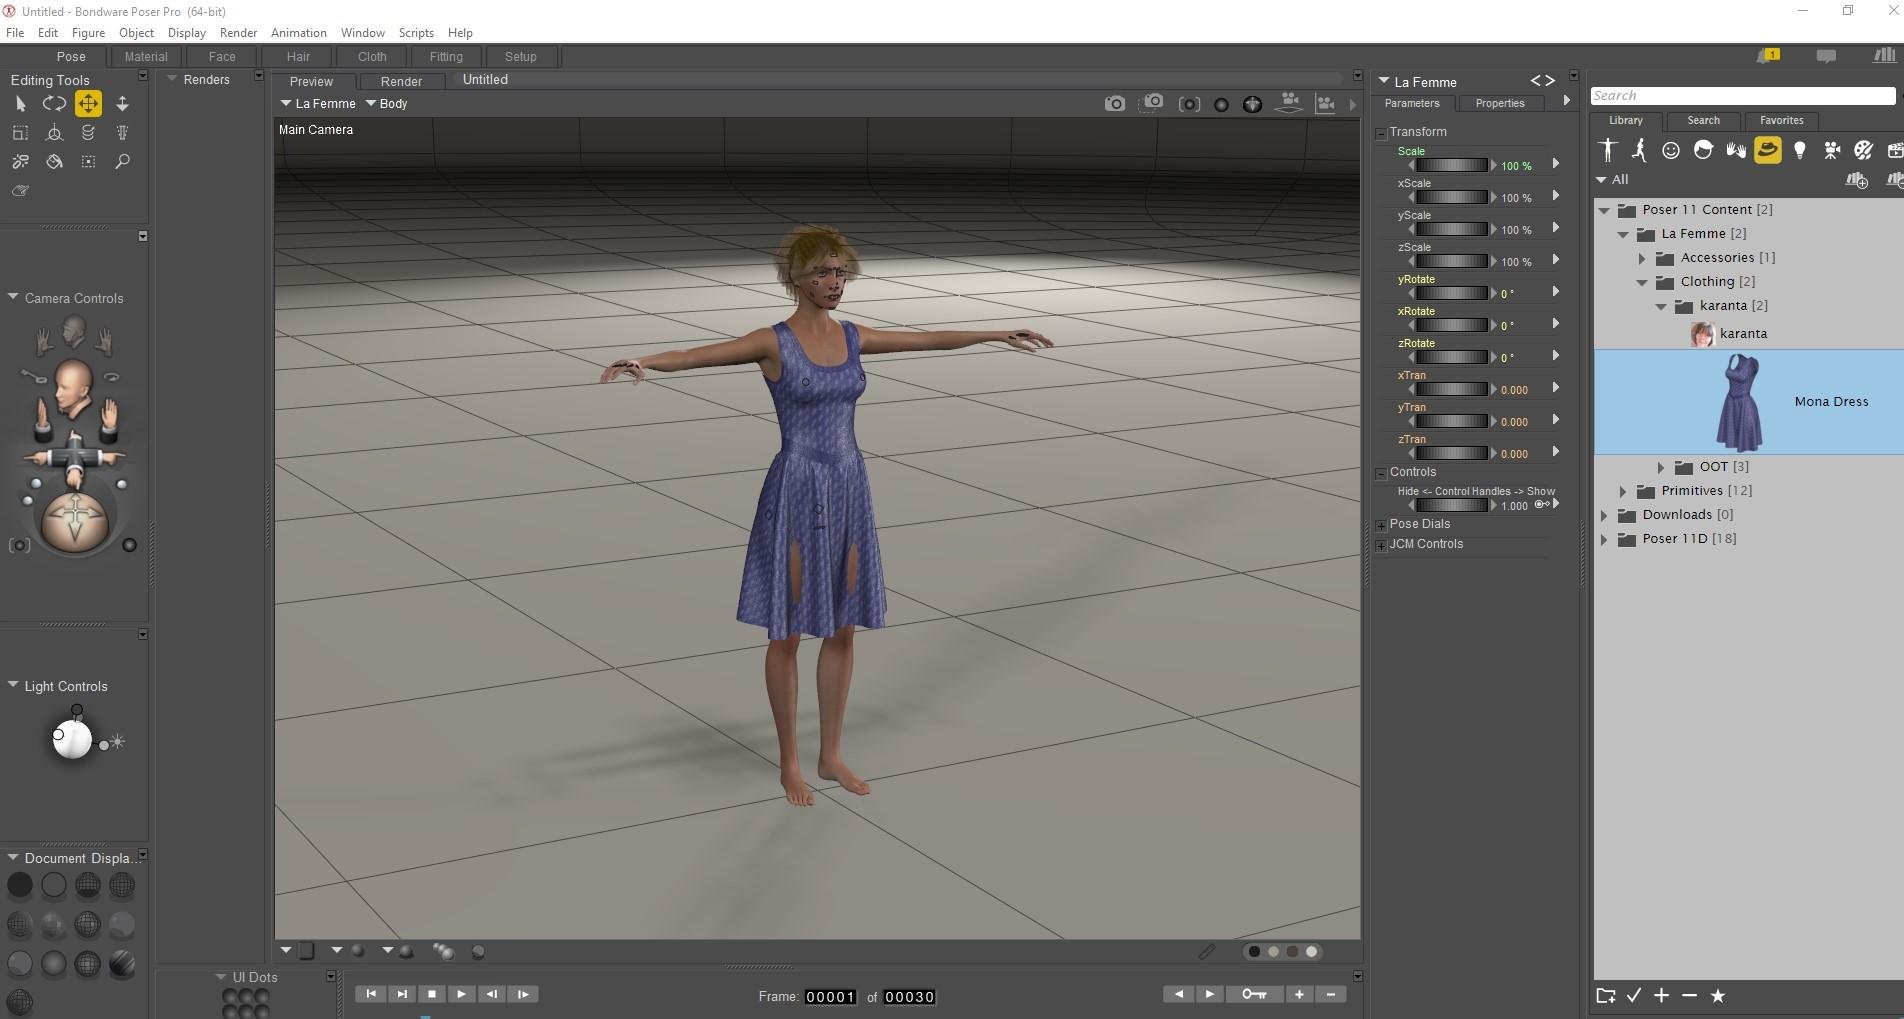Expand the Pose Dials section
This screenshot has height=1019, width=1904.
click(x=1381, y=525)
